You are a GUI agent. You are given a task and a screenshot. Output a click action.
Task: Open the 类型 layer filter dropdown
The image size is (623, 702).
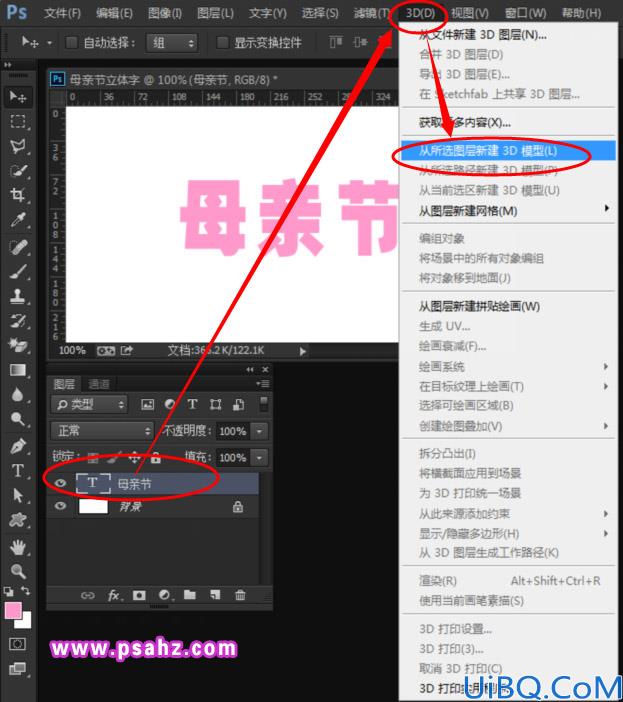(89, 405)
